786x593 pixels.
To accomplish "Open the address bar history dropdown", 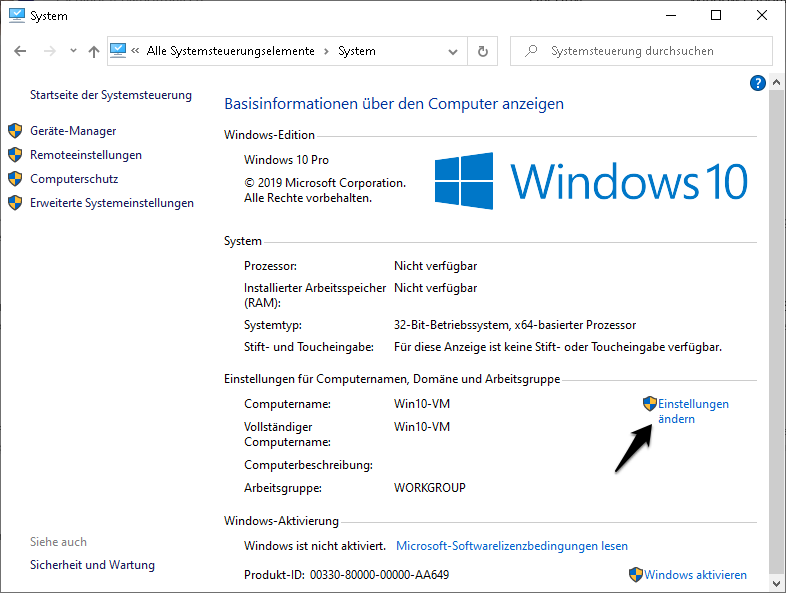I will [453, 51].
